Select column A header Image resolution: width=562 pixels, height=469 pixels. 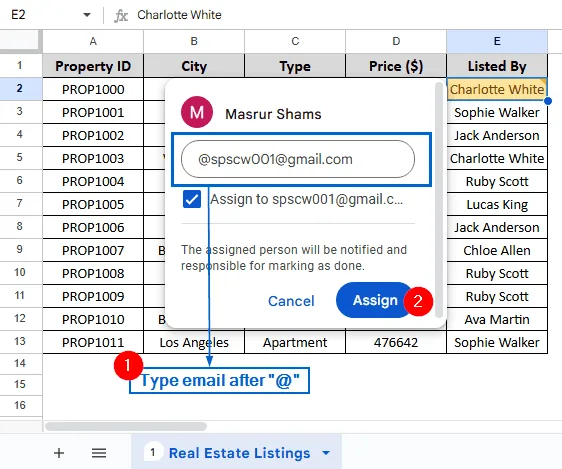point(93,41)
